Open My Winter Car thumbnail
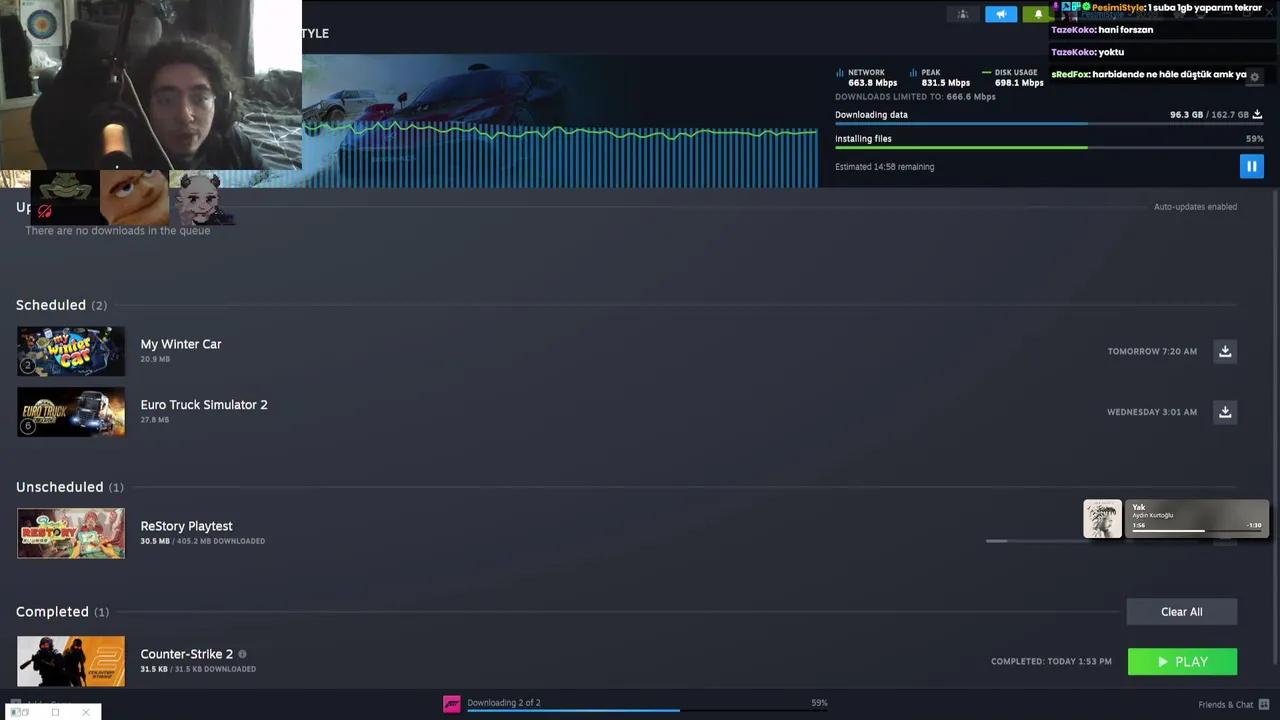The image size is (1280, 720). [71, 351]
